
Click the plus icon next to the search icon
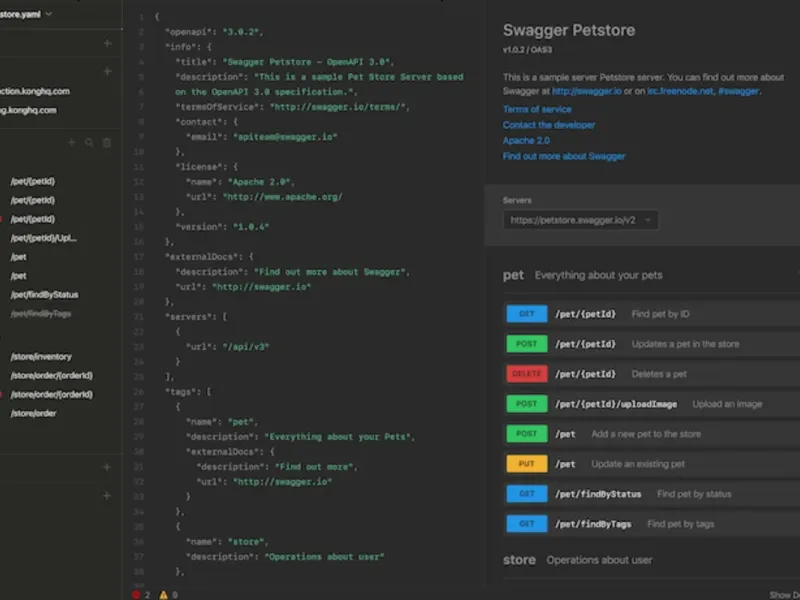coord(71,143)
